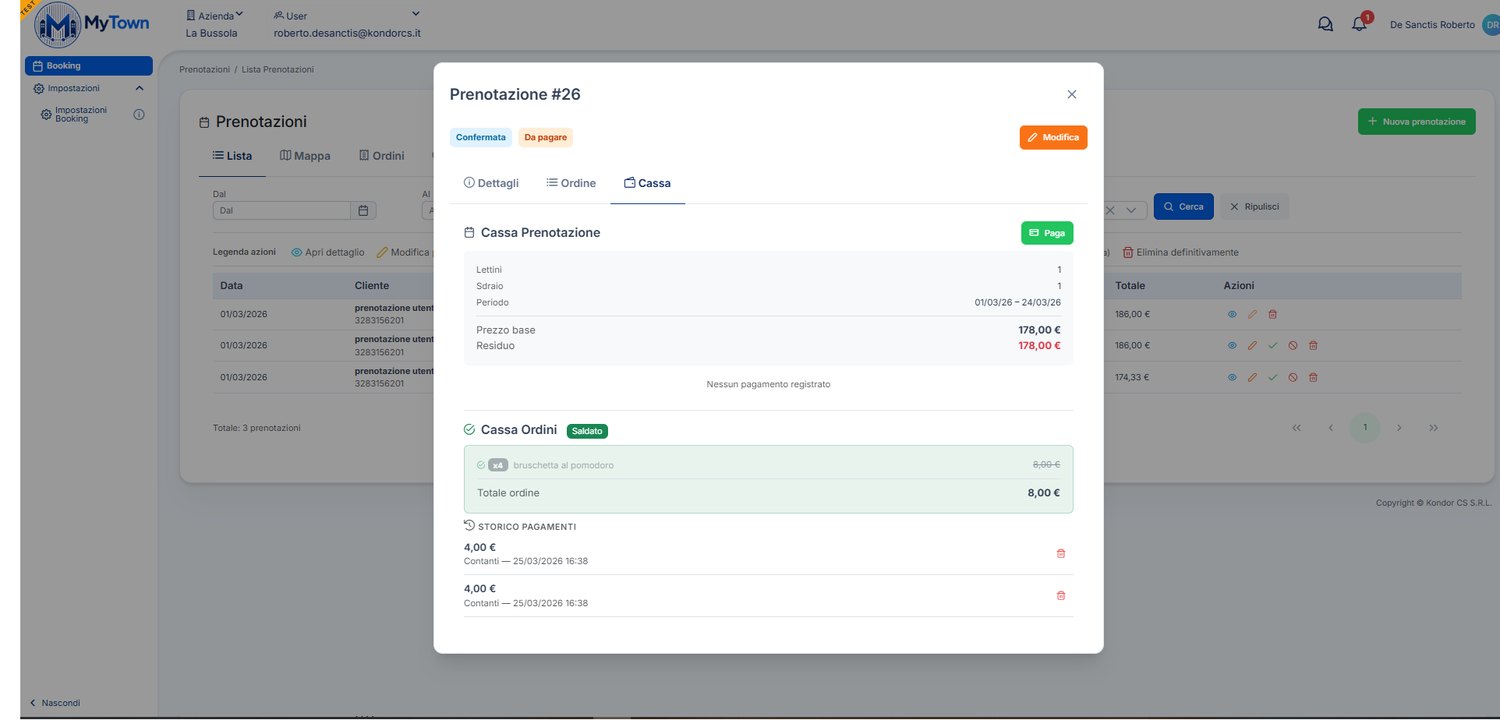Screen dimensions: 1500x720
Task: Click the info icon next to Impostazioni Booking
Action: (139, 114)
